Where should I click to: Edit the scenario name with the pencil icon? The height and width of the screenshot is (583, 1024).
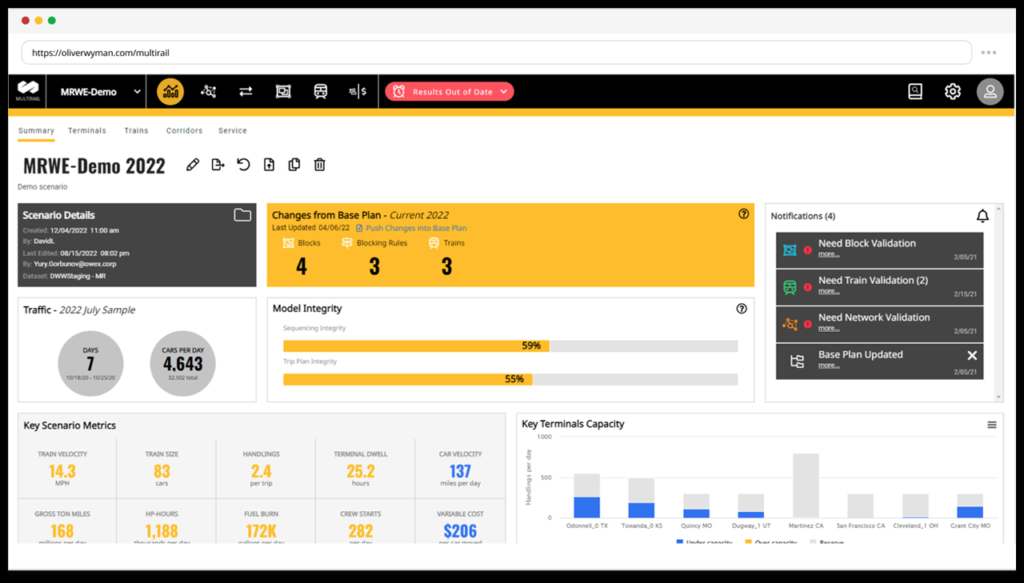point(192,164)
